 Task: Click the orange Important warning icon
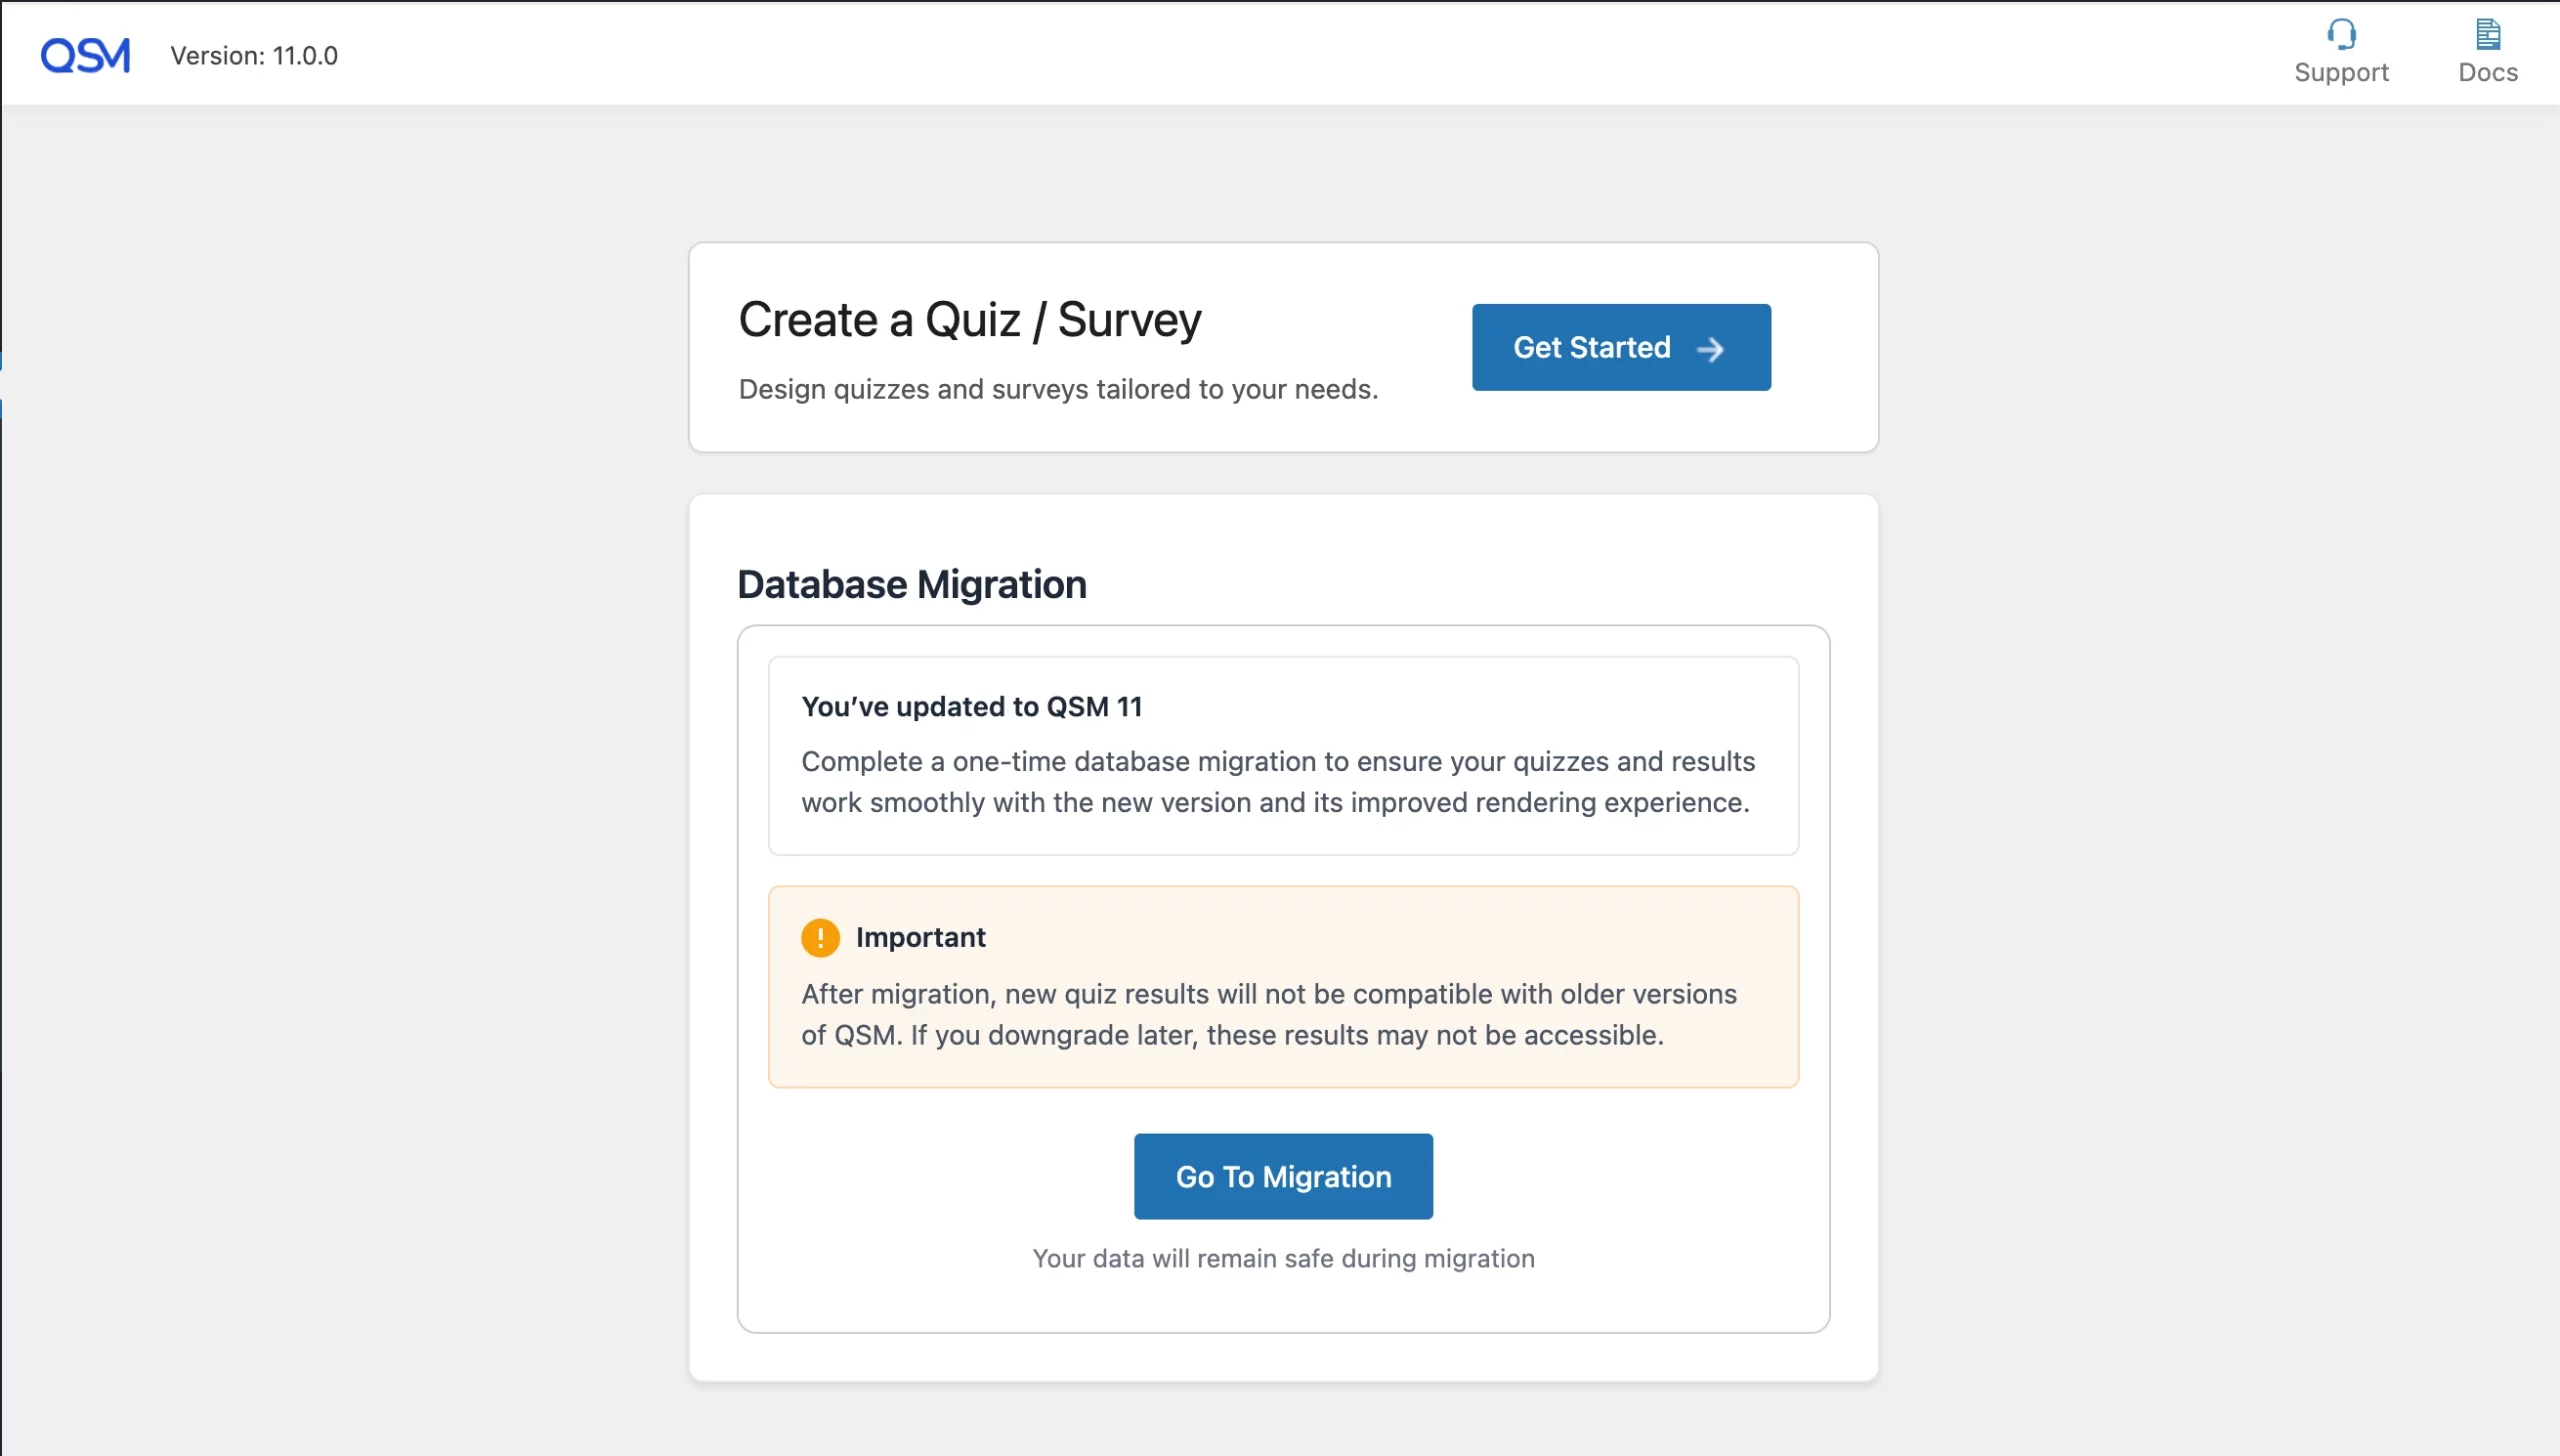820,937
